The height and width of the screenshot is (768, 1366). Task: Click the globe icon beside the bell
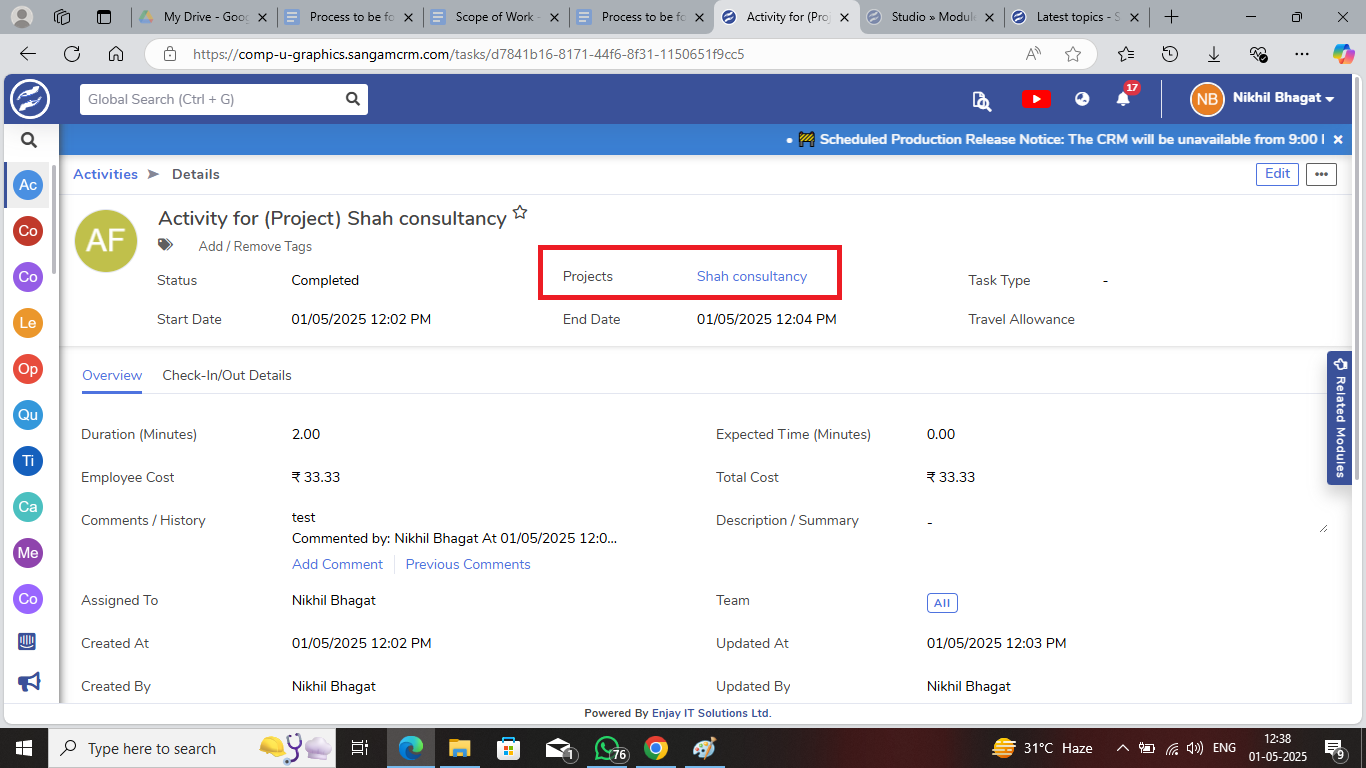pos(1082,99)
